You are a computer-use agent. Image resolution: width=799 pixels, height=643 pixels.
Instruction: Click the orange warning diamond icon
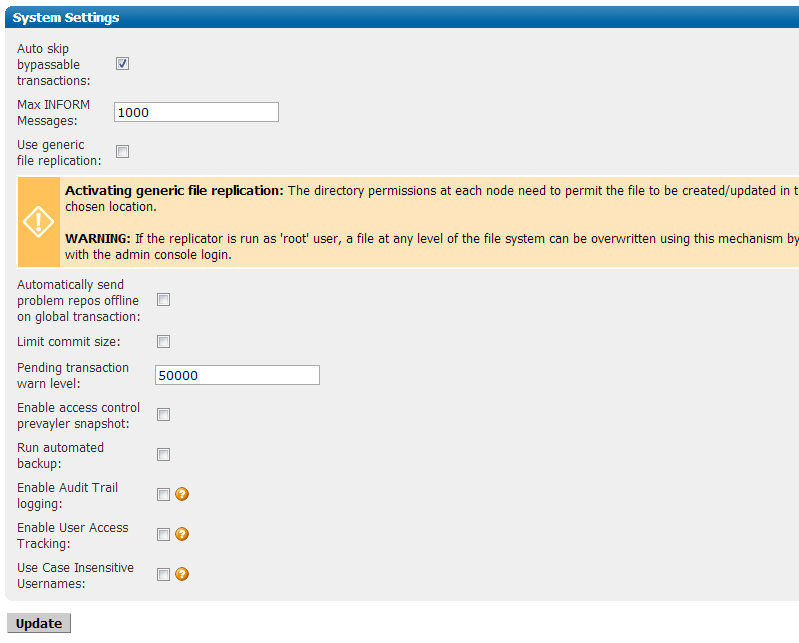pos(38,222)
